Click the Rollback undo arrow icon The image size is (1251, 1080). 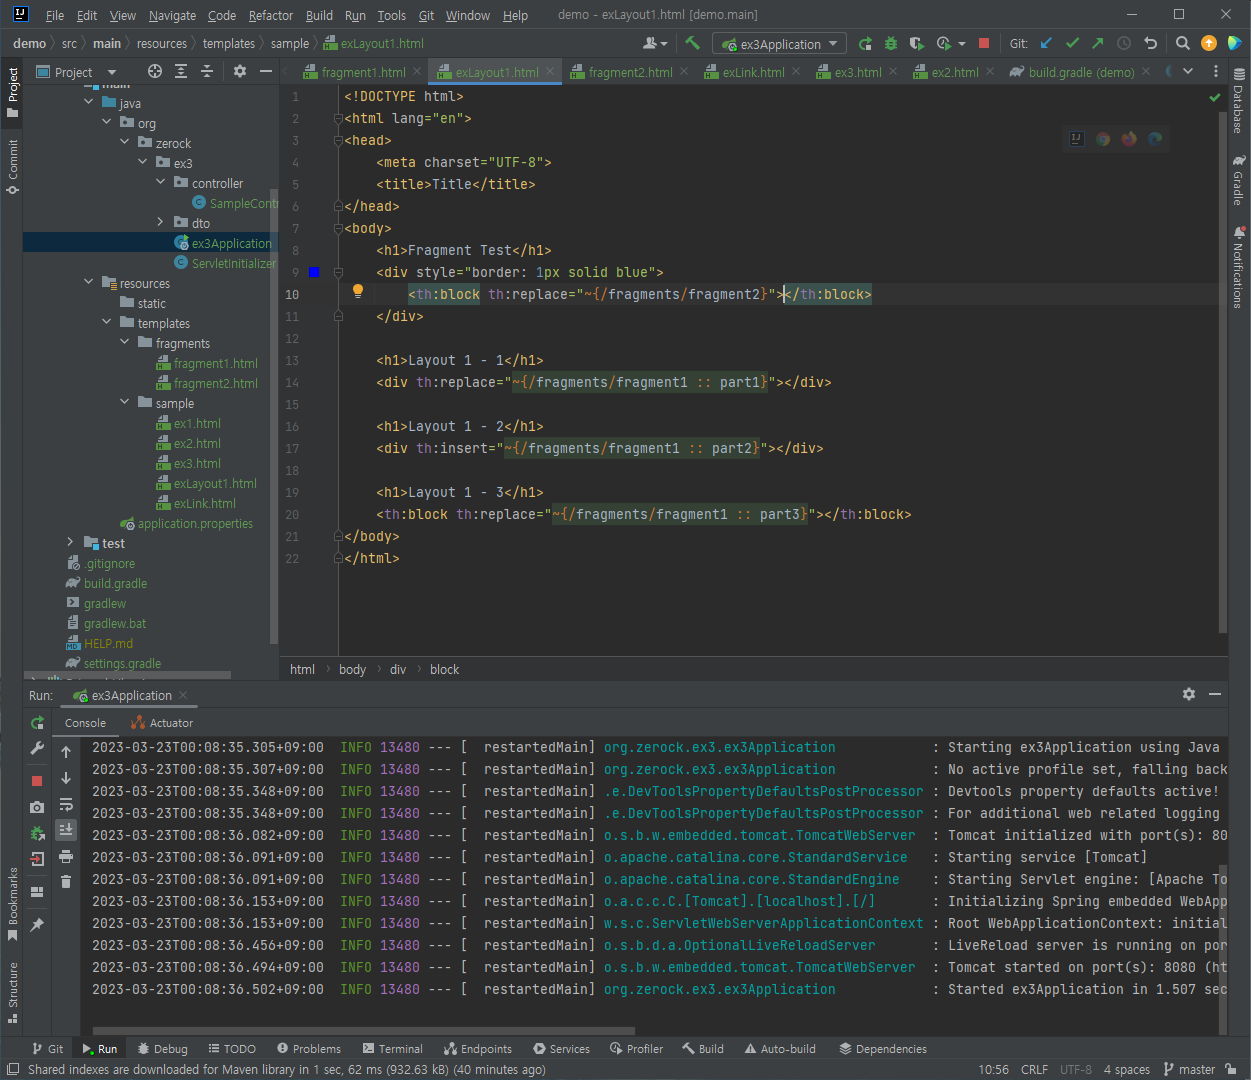pyautogui.click(x=1150, y=43)
